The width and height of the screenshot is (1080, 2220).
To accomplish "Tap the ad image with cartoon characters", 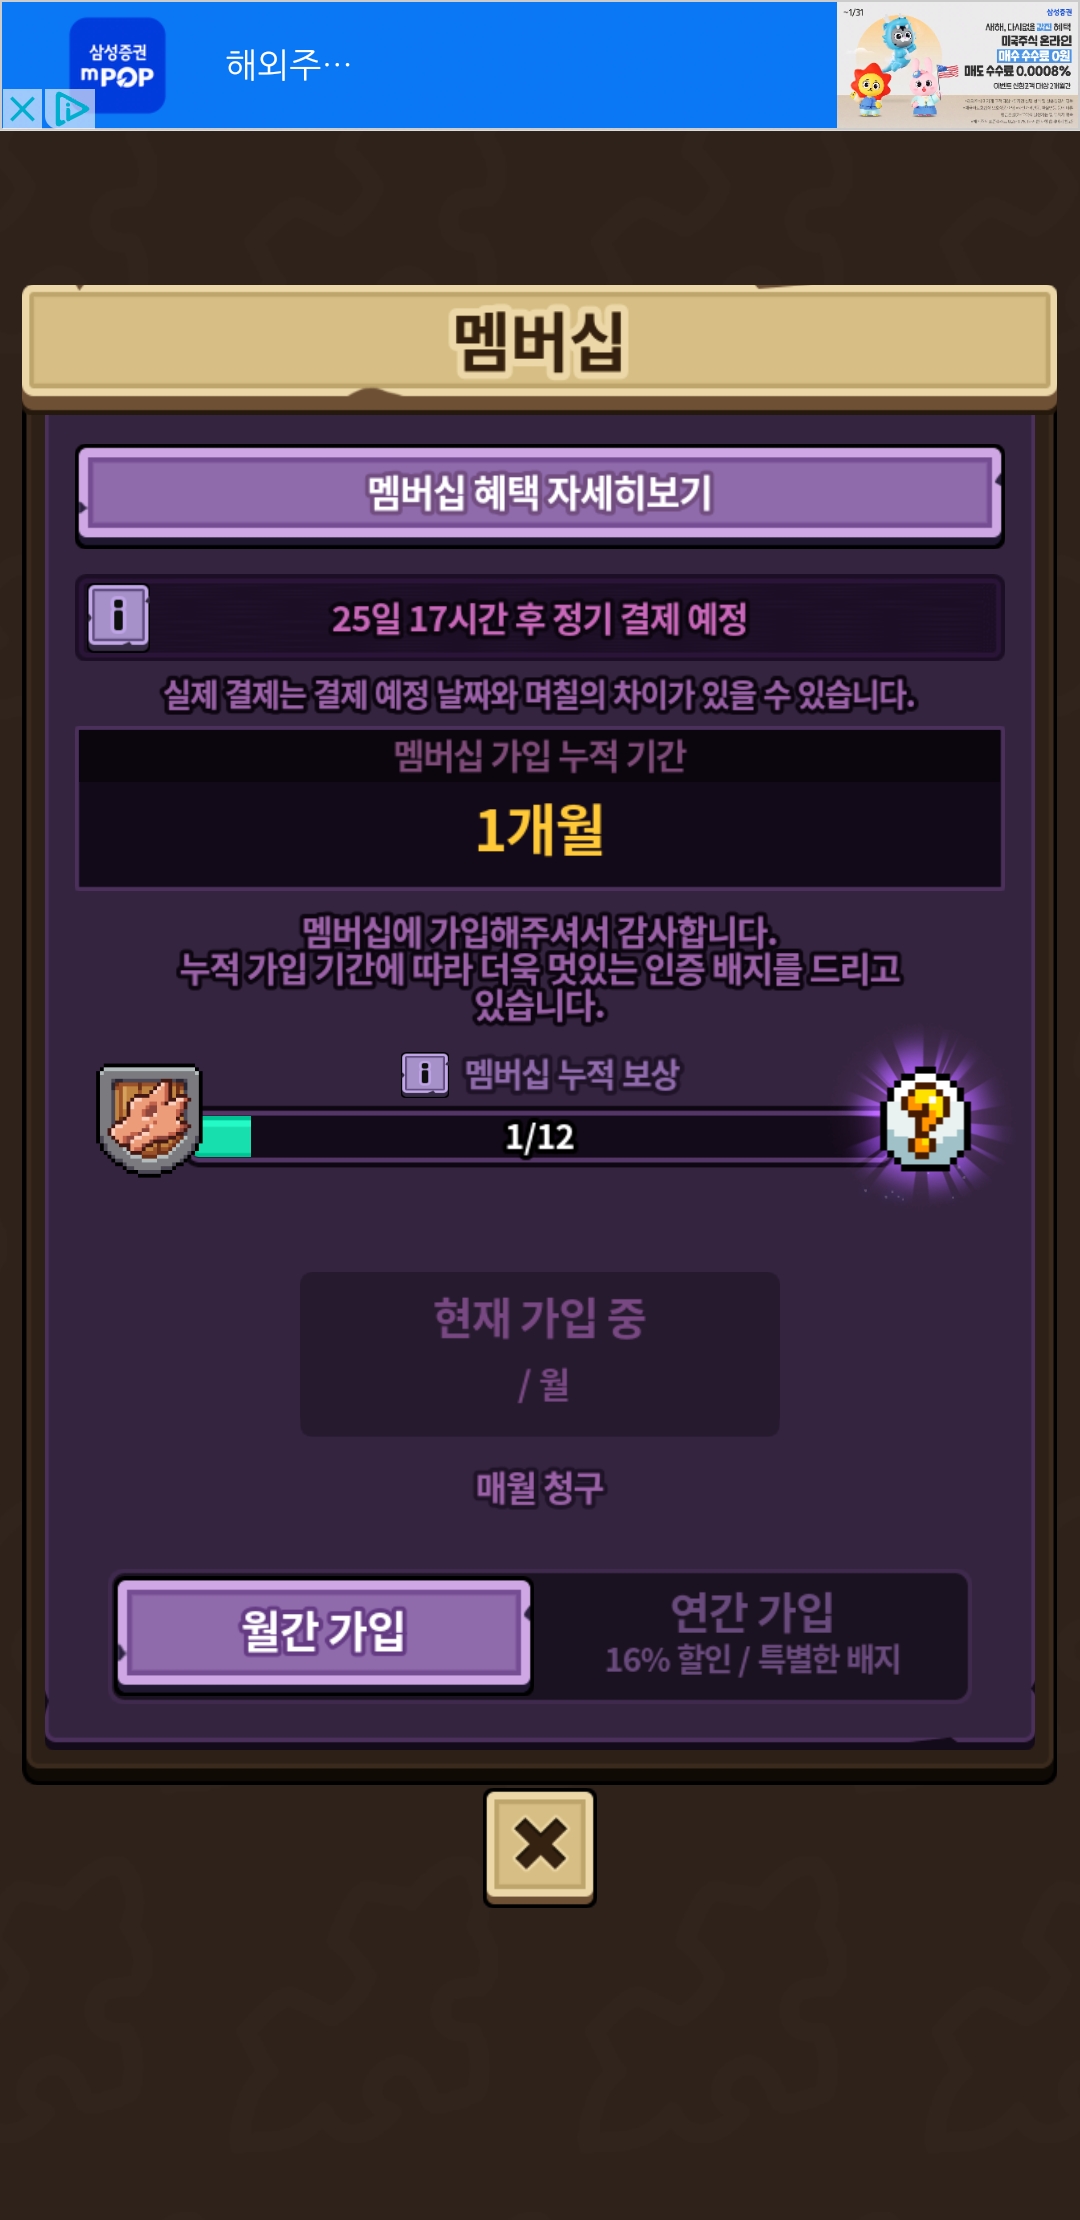I will [958, 65].
